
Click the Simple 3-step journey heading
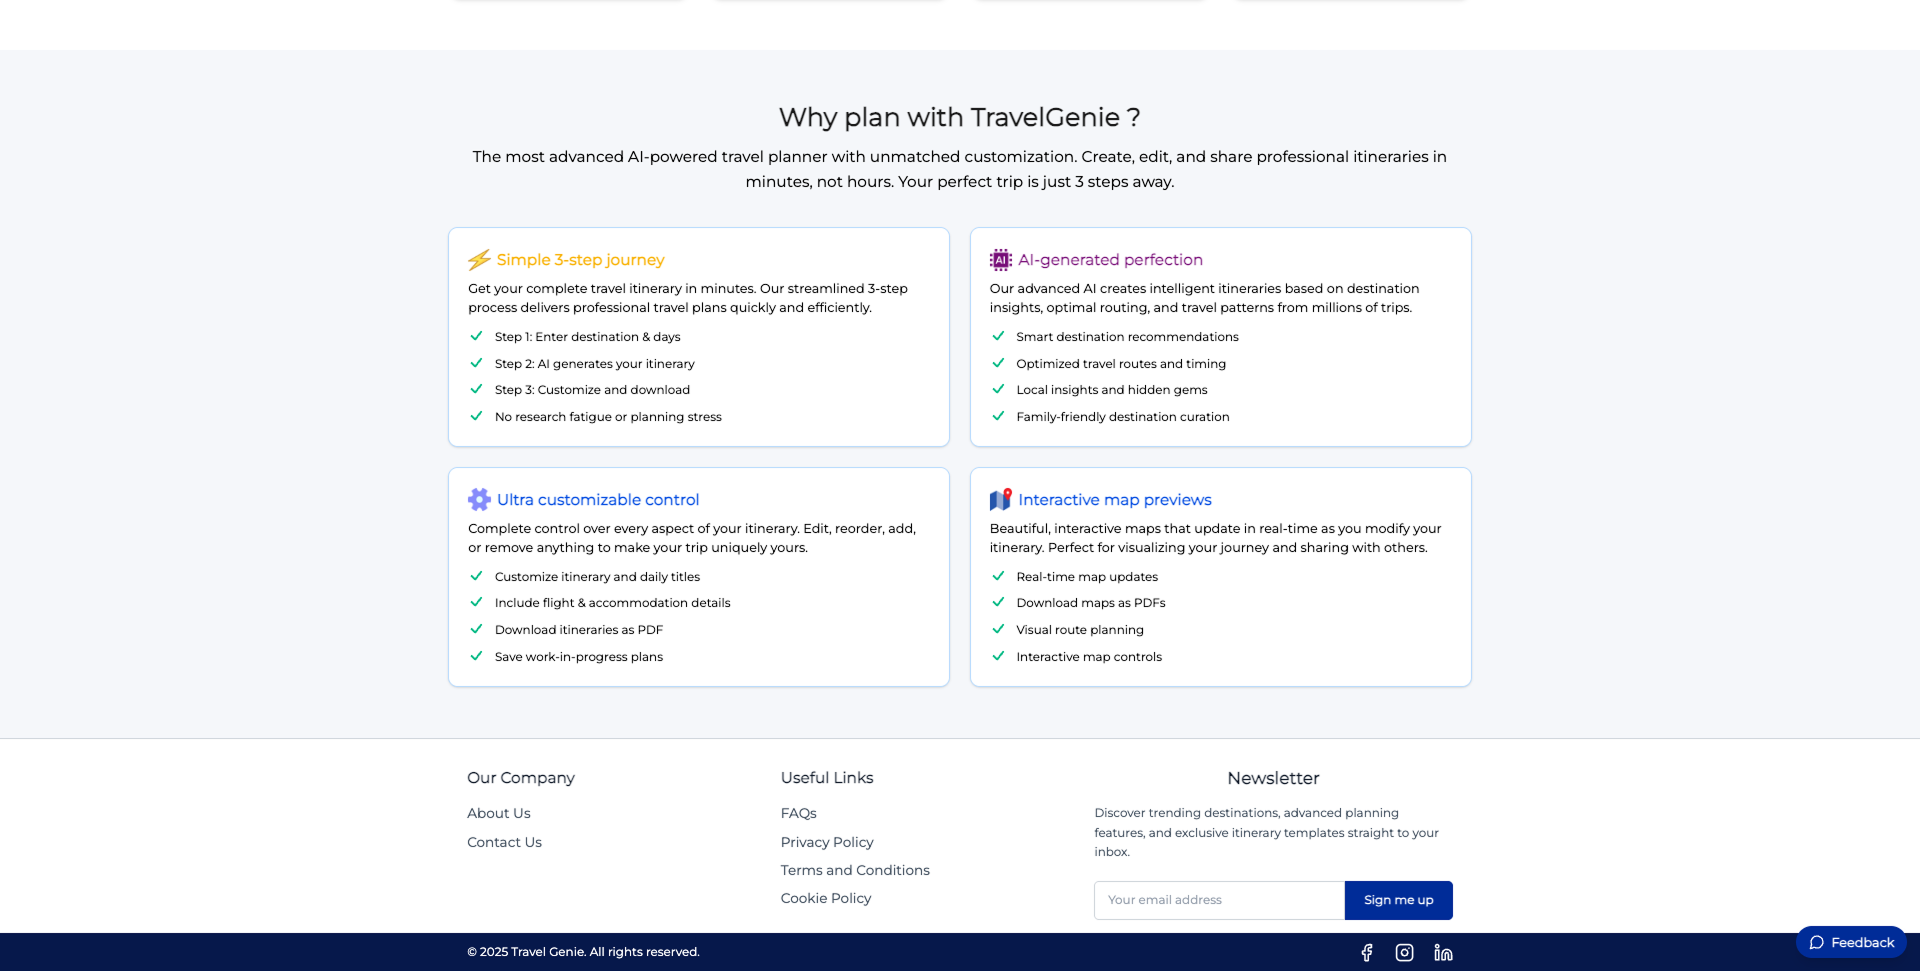tap(581, 260)
